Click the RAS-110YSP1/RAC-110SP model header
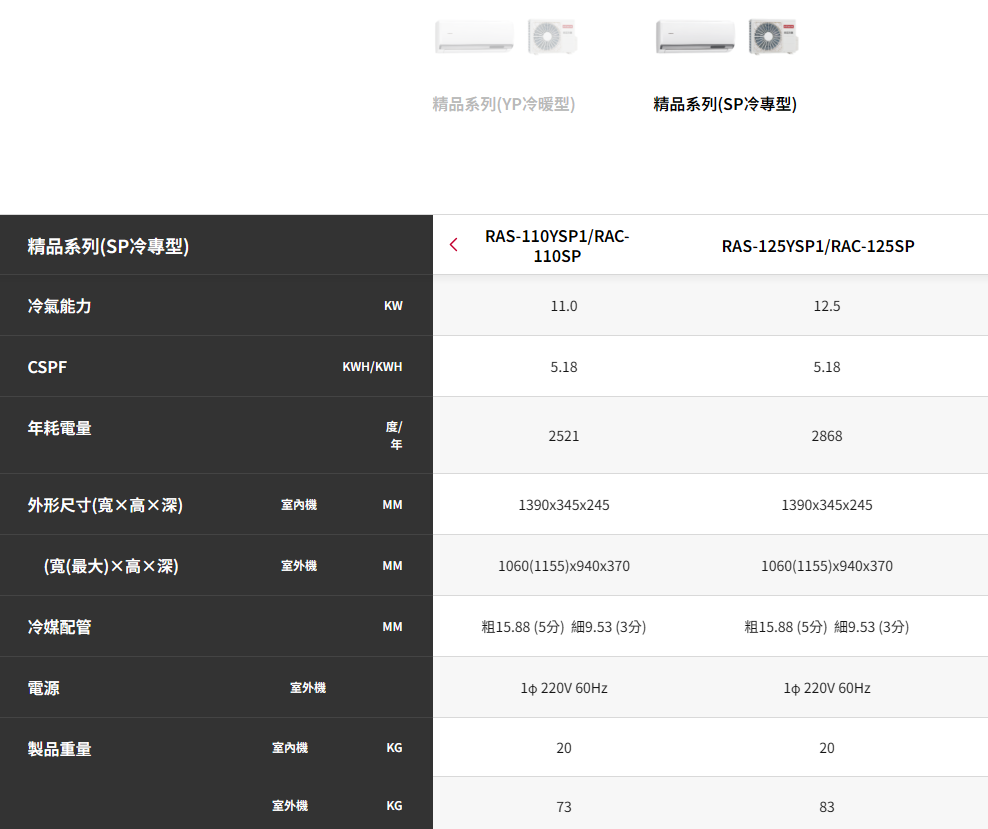This screenshot has width=988, height=829. [x=557, y=246]
